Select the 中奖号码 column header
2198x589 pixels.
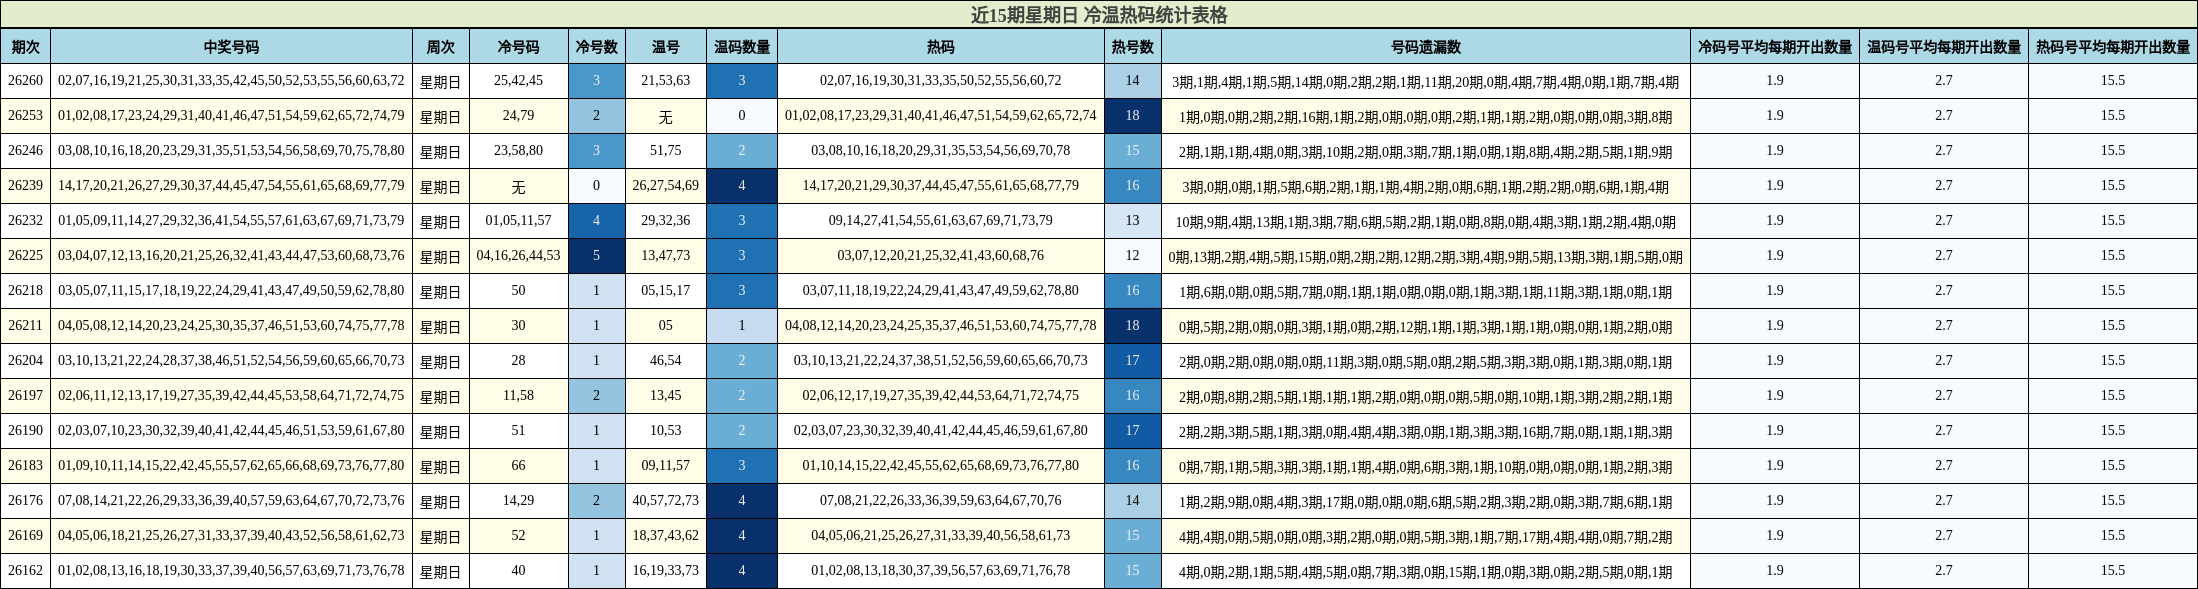pos(231,47)
